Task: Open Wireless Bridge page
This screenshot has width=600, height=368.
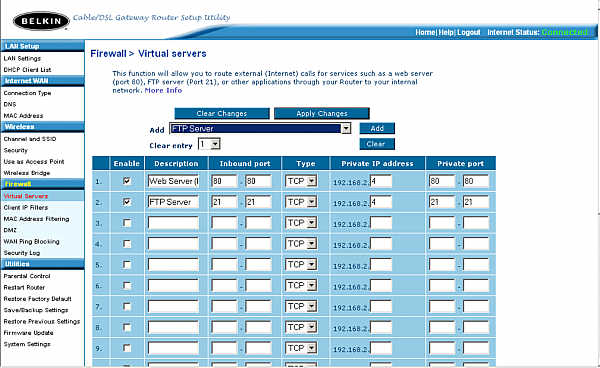Action: click(27, 173)
